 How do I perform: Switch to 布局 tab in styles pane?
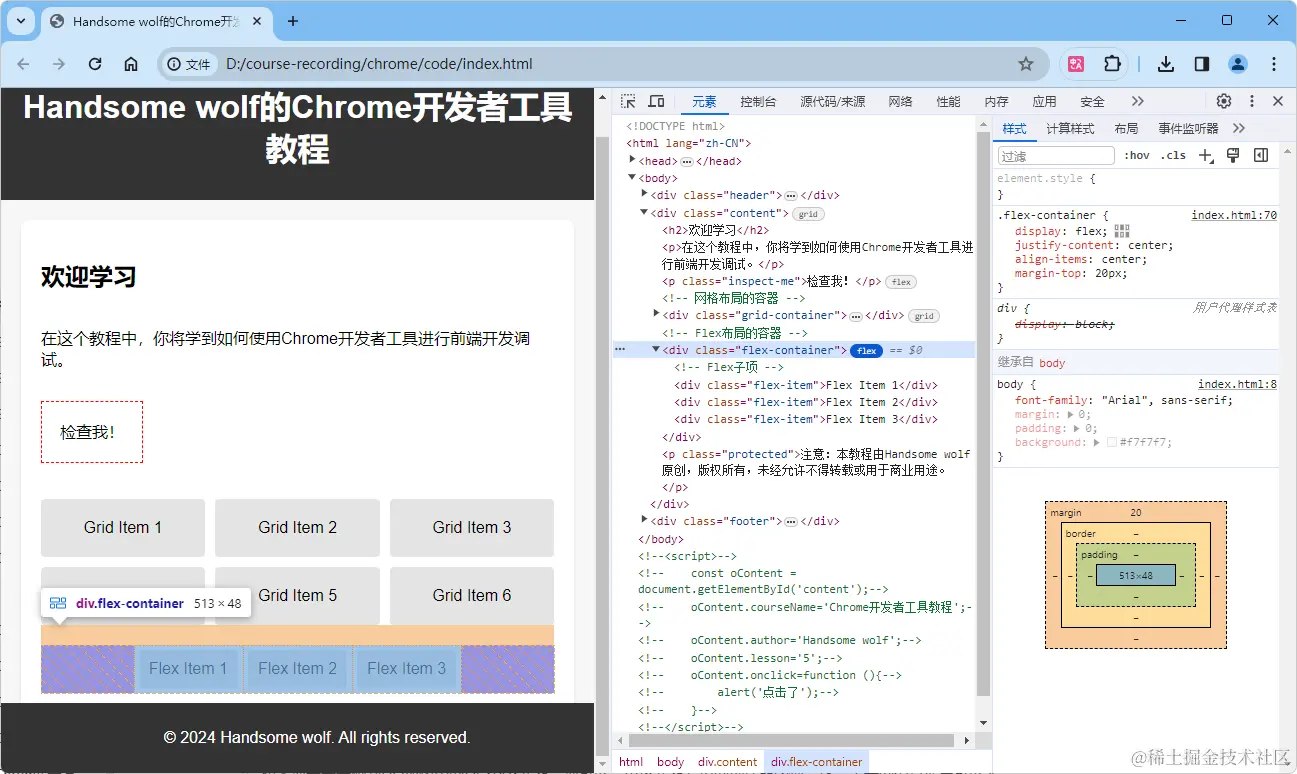[1126, 128]
